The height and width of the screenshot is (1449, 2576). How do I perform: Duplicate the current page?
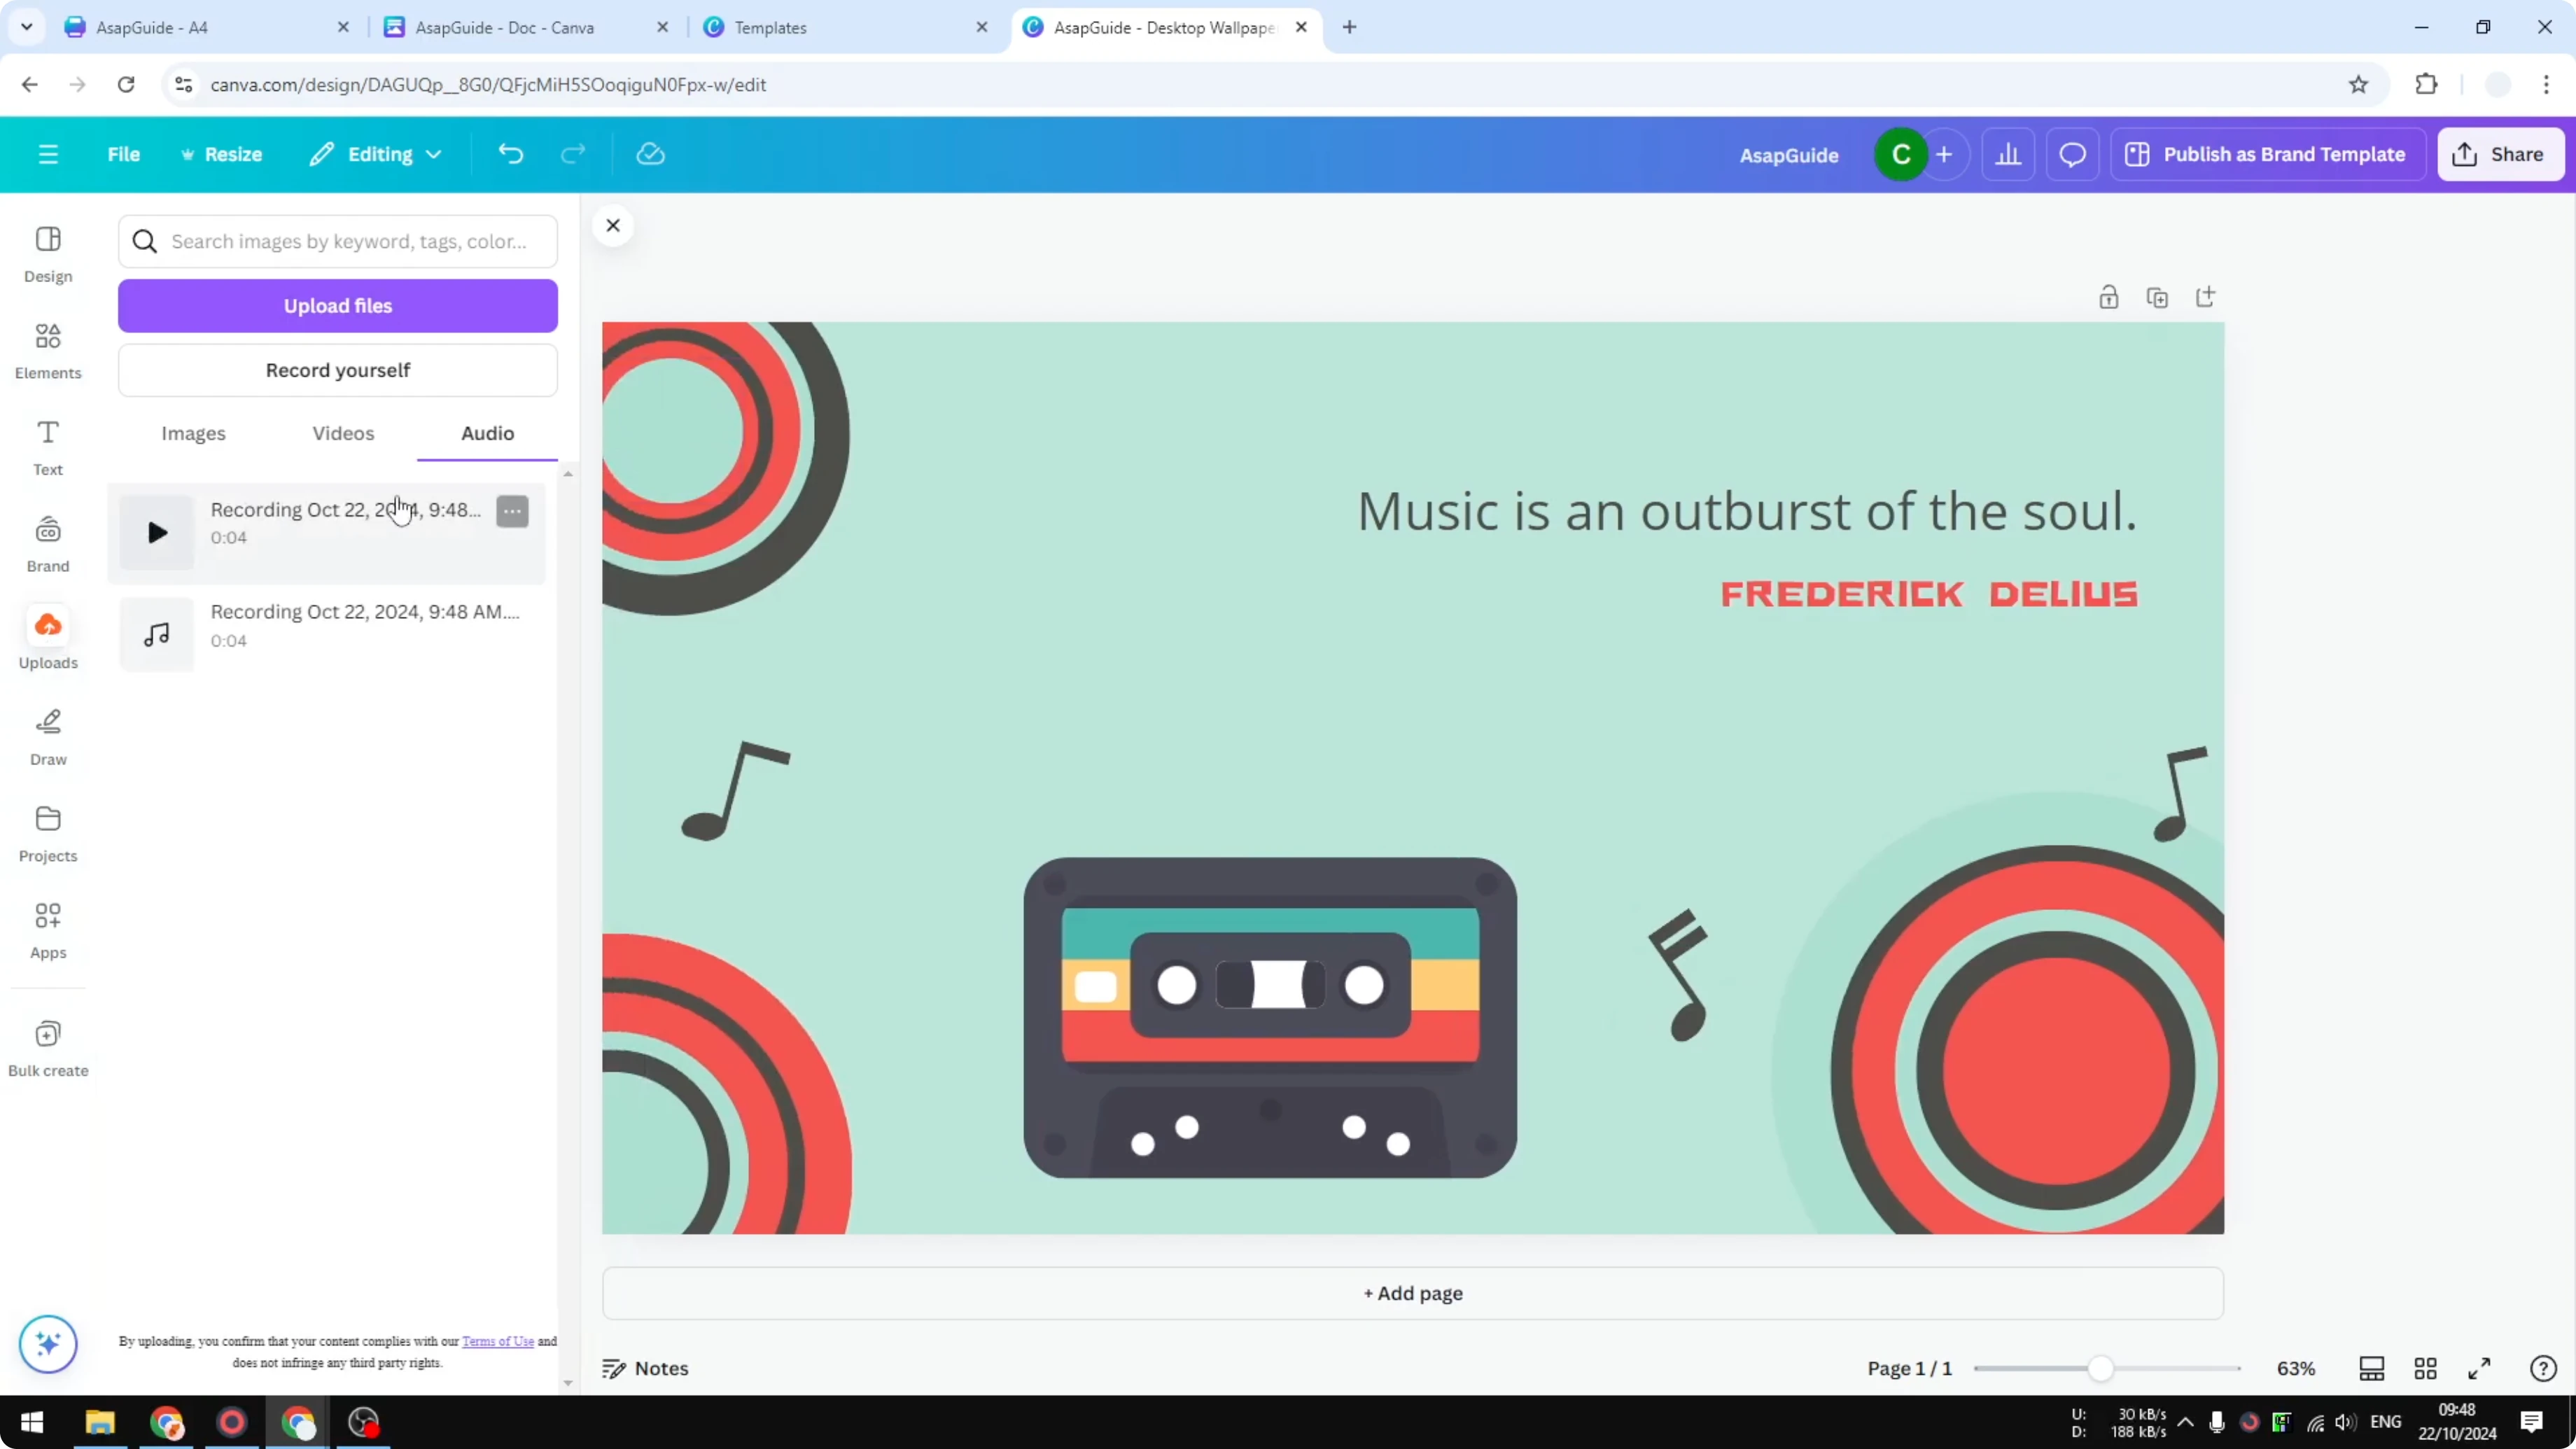coord(2157,297)
